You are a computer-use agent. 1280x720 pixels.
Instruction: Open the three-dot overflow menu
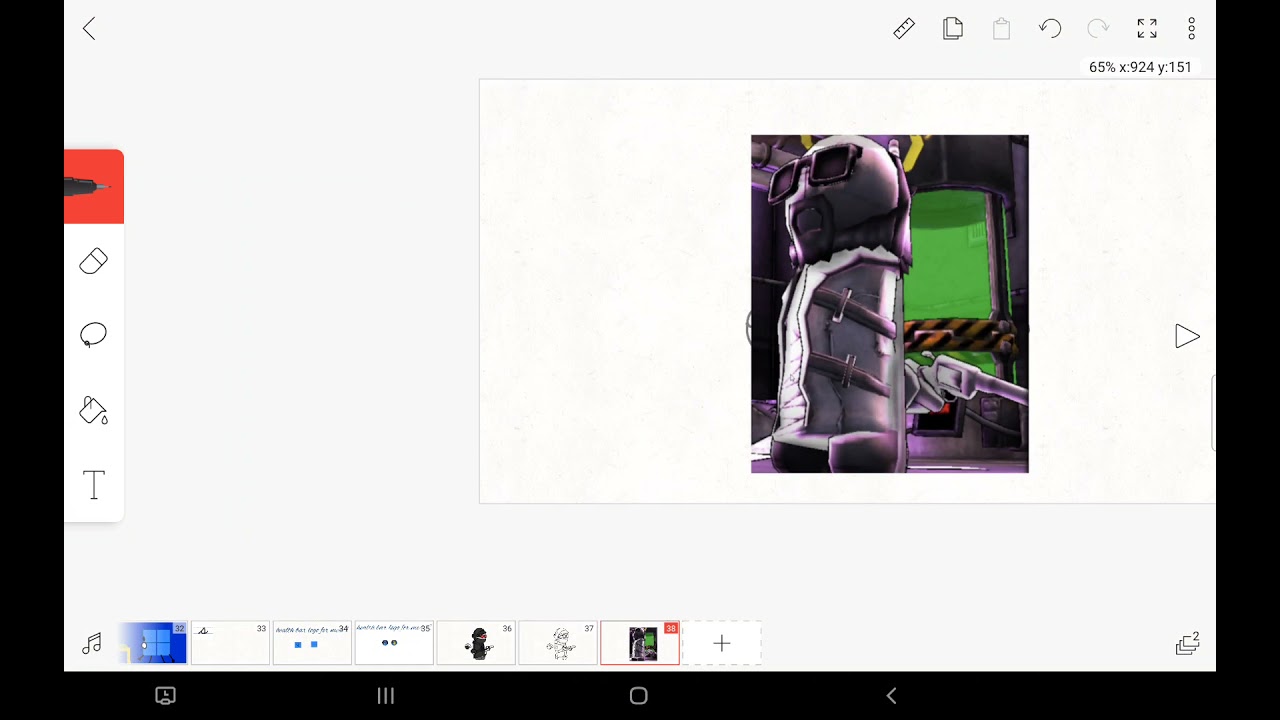(1191, 29)
